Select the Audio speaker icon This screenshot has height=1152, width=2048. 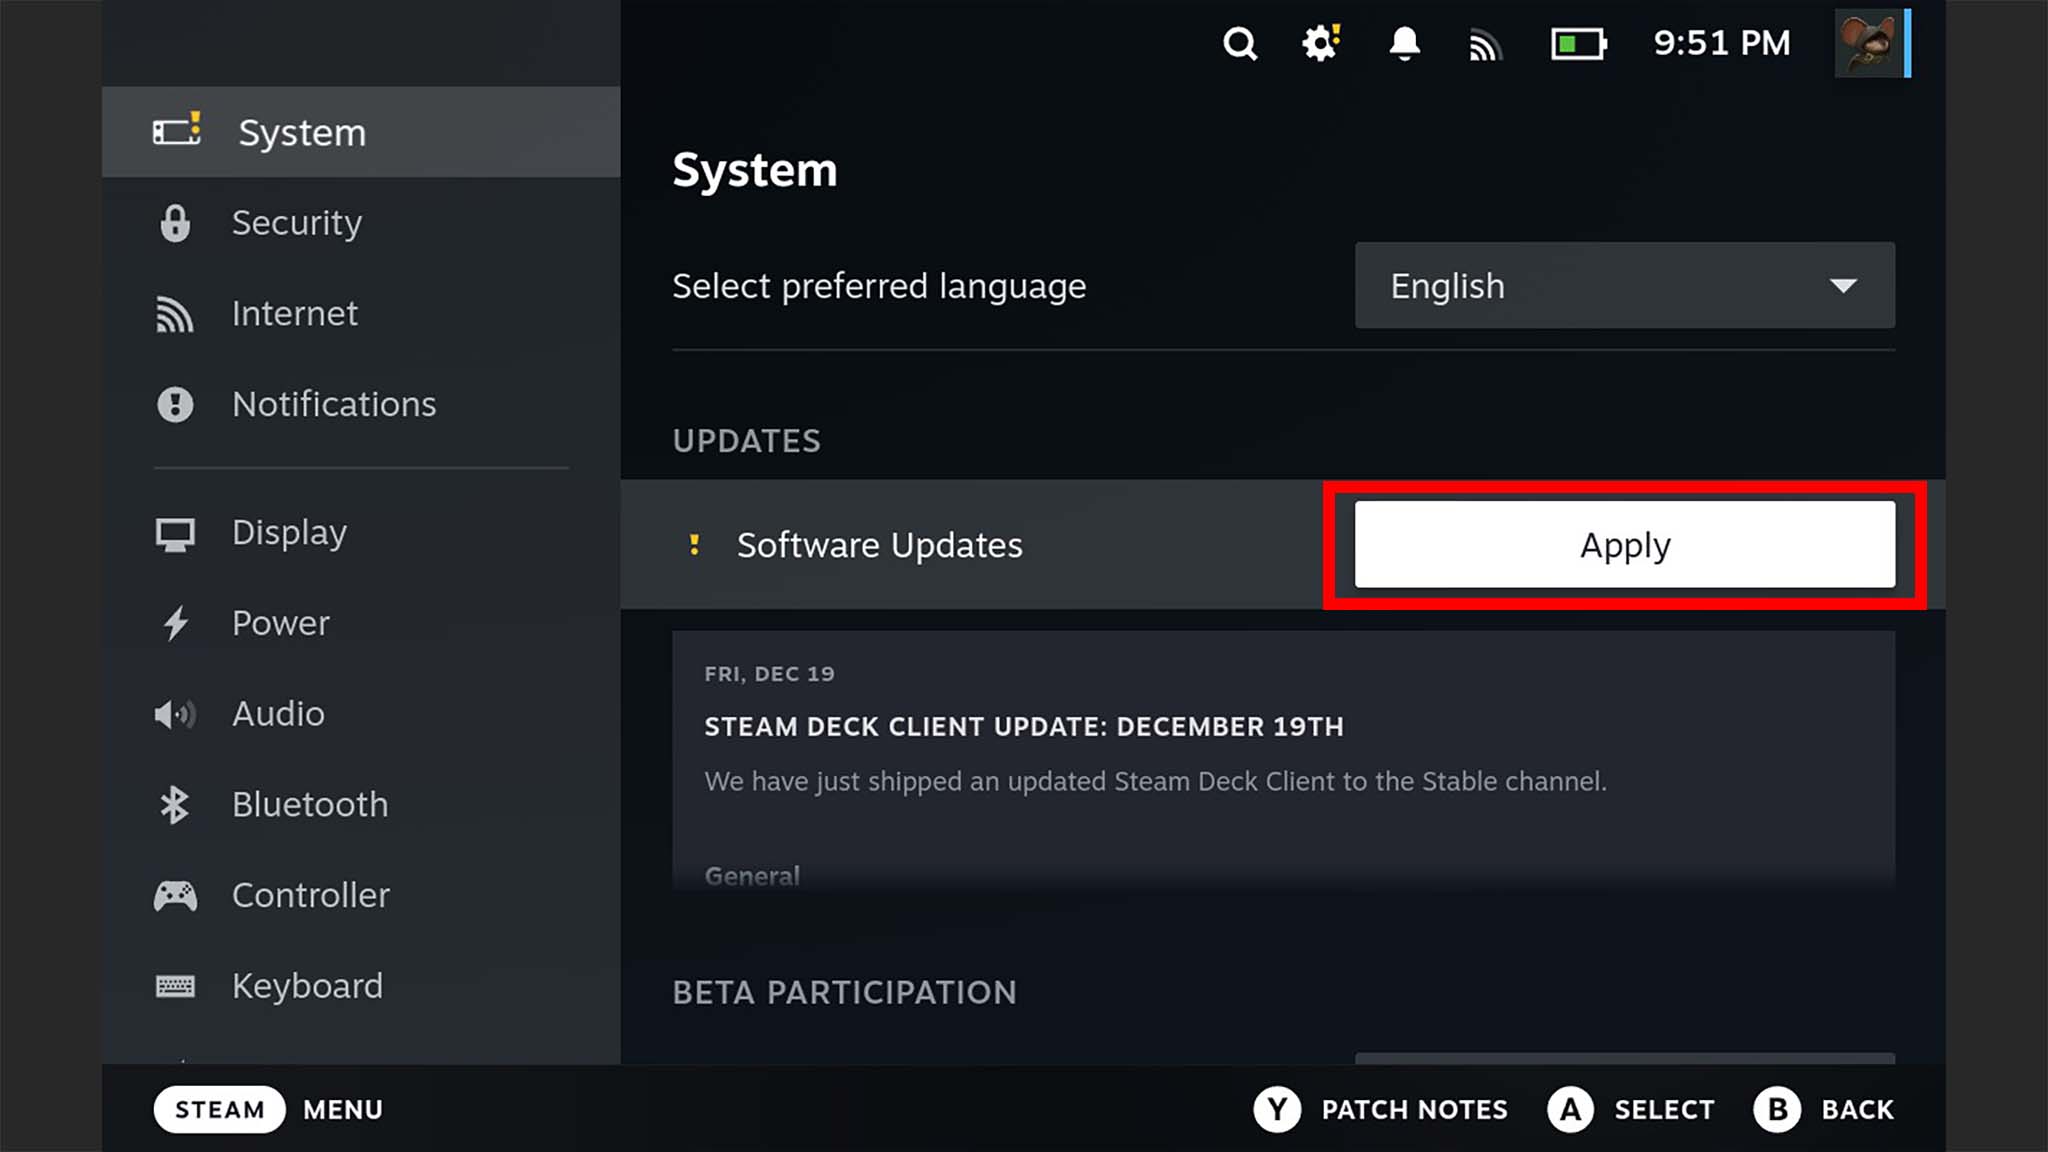176,713
